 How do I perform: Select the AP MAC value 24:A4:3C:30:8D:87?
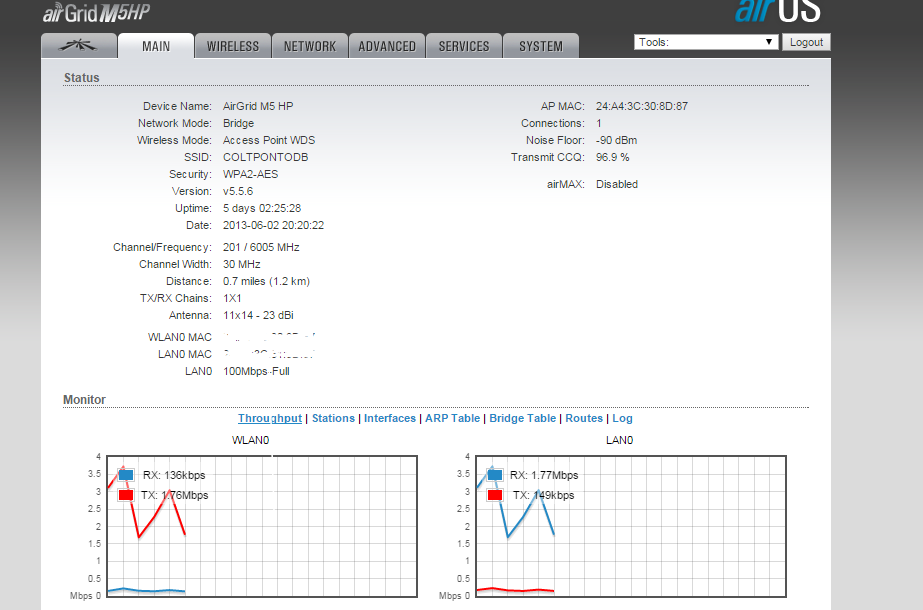tap(642, 106)
